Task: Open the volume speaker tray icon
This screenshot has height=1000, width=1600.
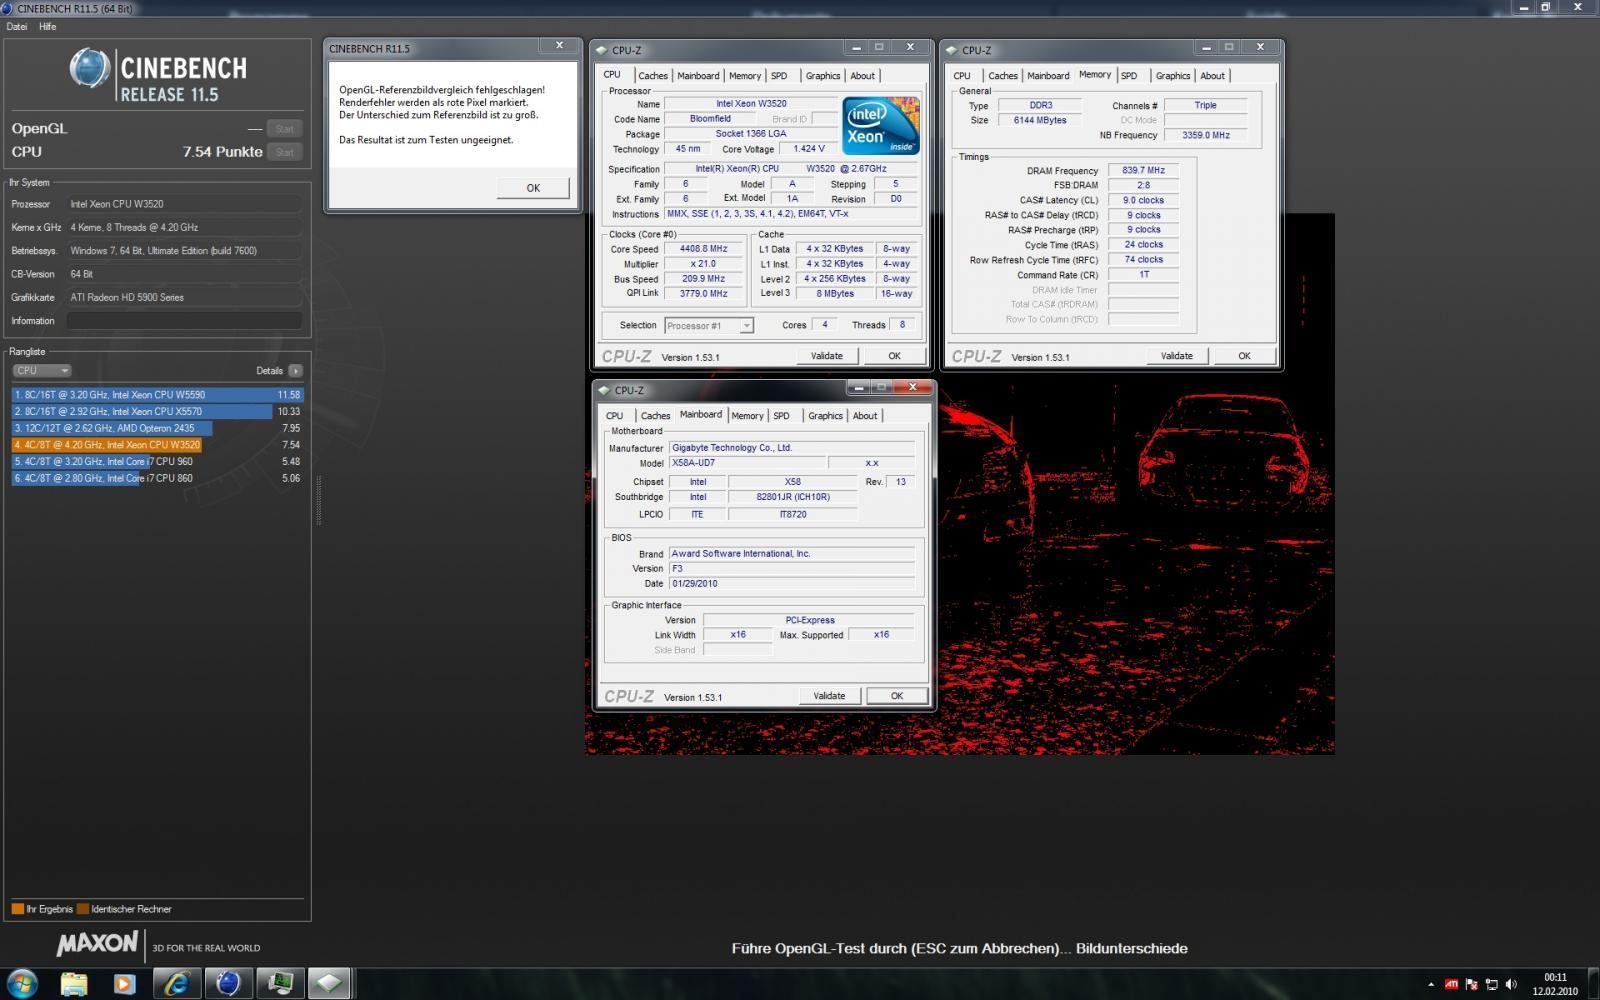Action: (x=1511, y=985)
